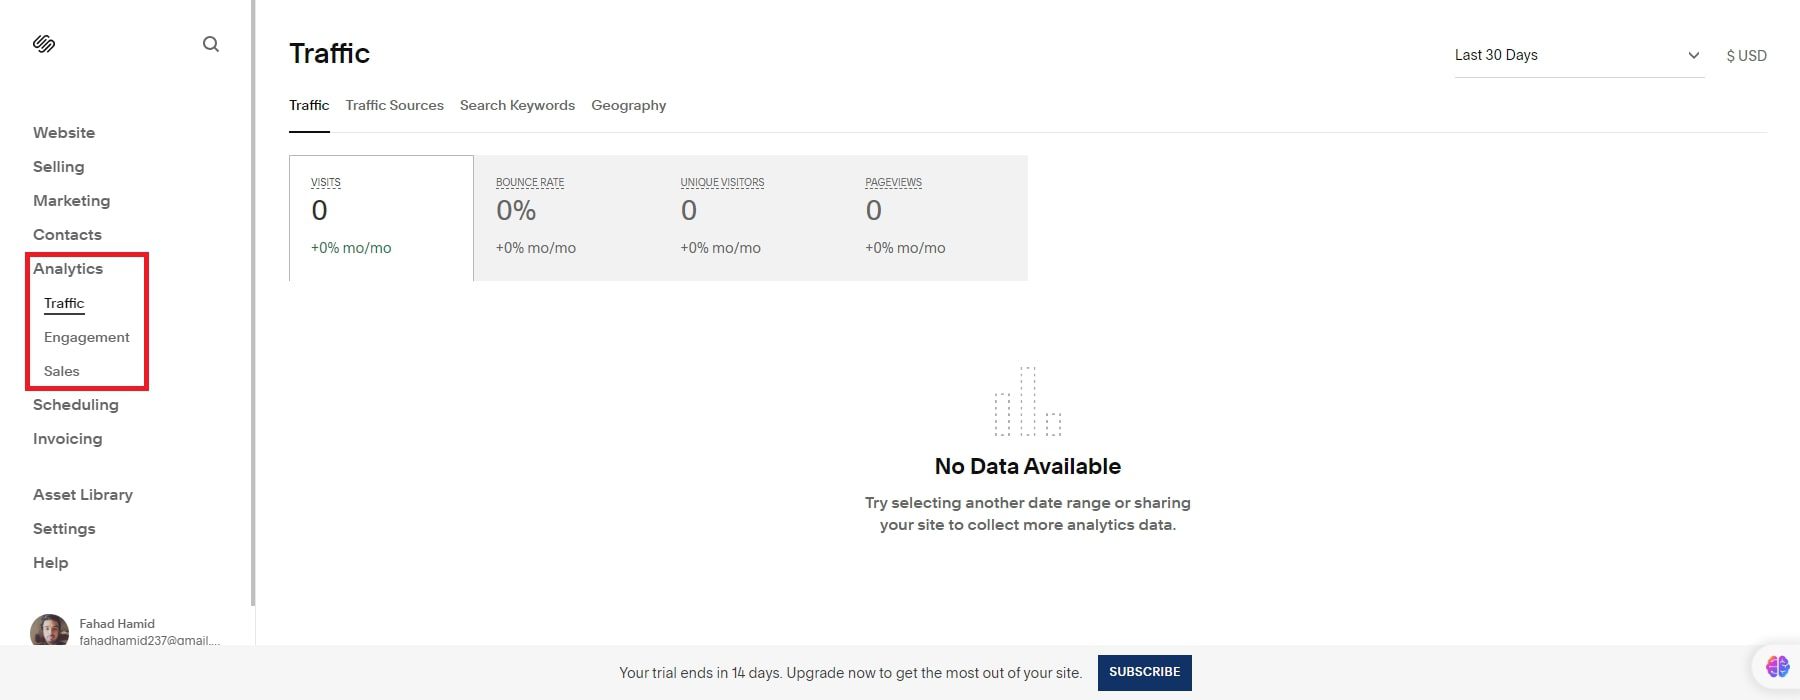Select the Traffic tab under the heading

[x=309, y=105]
